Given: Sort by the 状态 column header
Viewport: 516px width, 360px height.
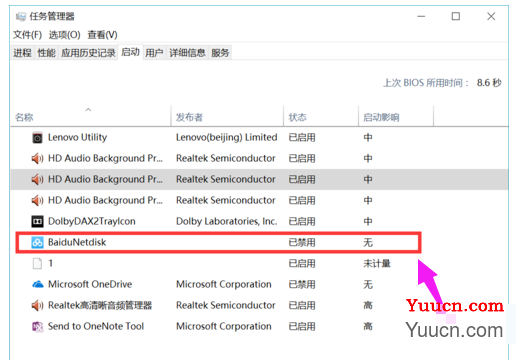Looking at the screenshot, I should (x=321, y=116).
